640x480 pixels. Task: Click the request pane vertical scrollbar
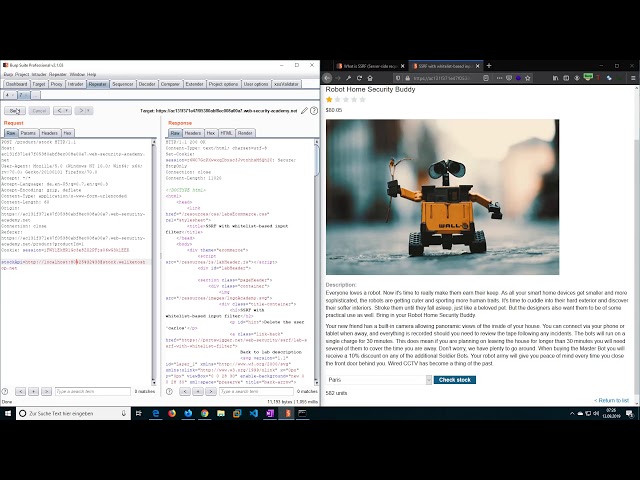click(154, 262)
